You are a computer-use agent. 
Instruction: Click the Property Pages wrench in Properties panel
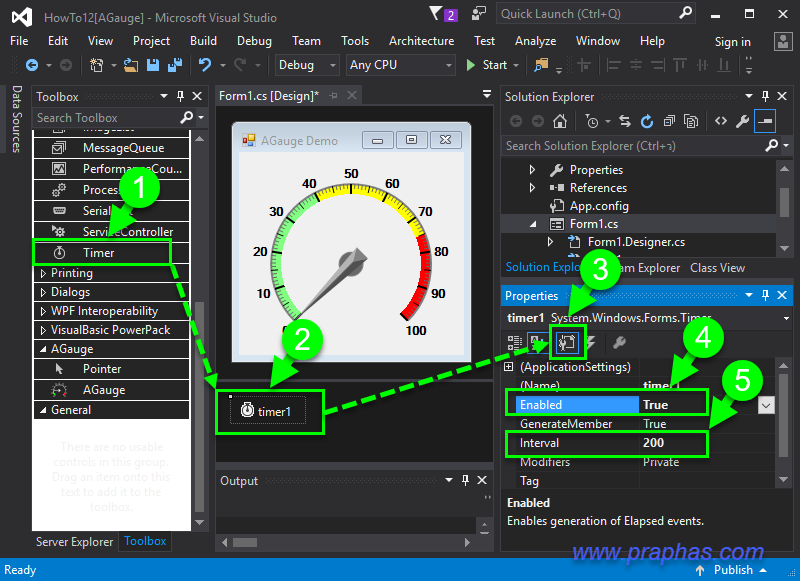pos(619,343)
